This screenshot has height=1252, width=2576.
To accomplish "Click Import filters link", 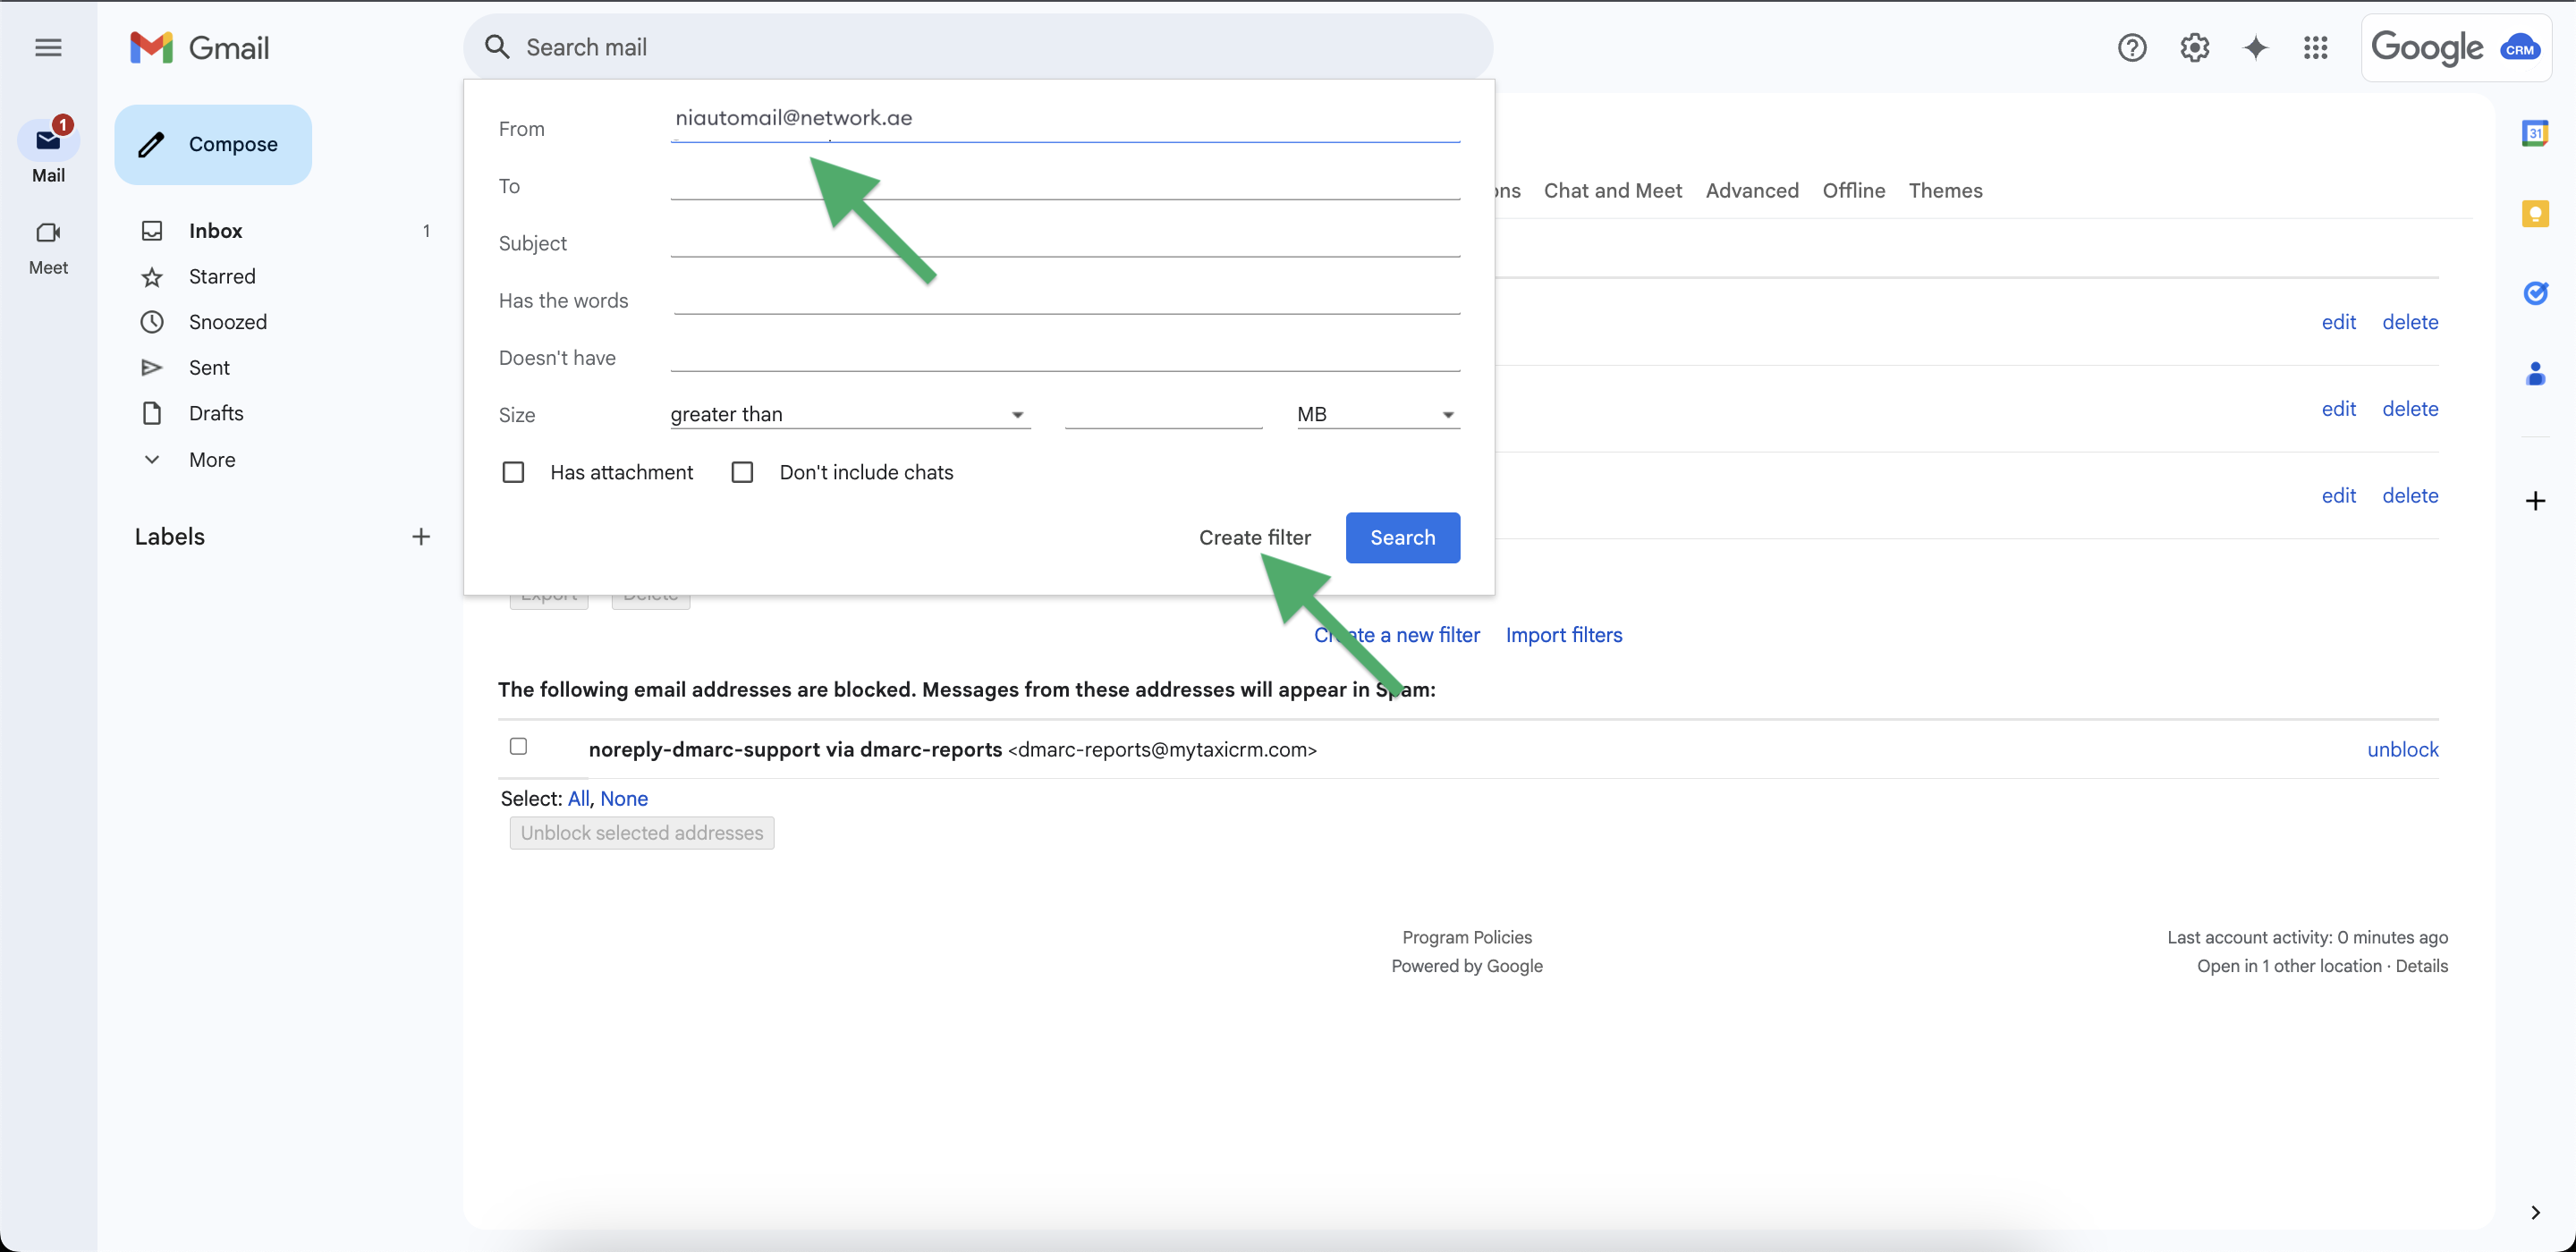I will coord(1564,635).
